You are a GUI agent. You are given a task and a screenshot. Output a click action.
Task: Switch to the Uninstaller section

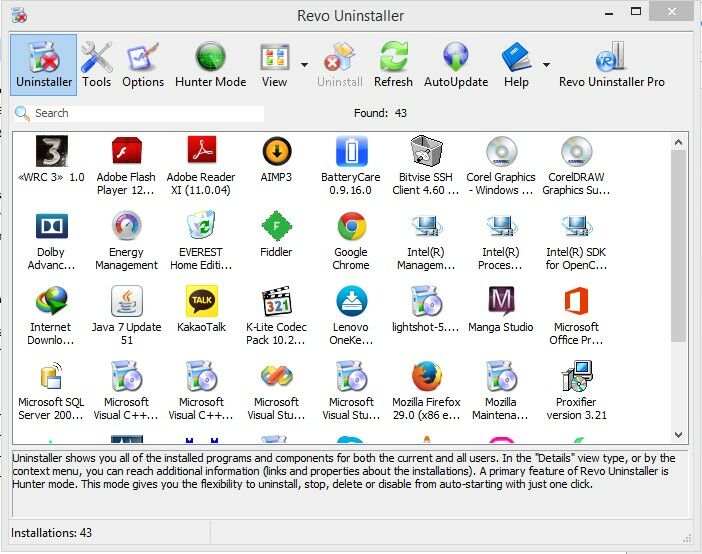[x=44, y=64]
